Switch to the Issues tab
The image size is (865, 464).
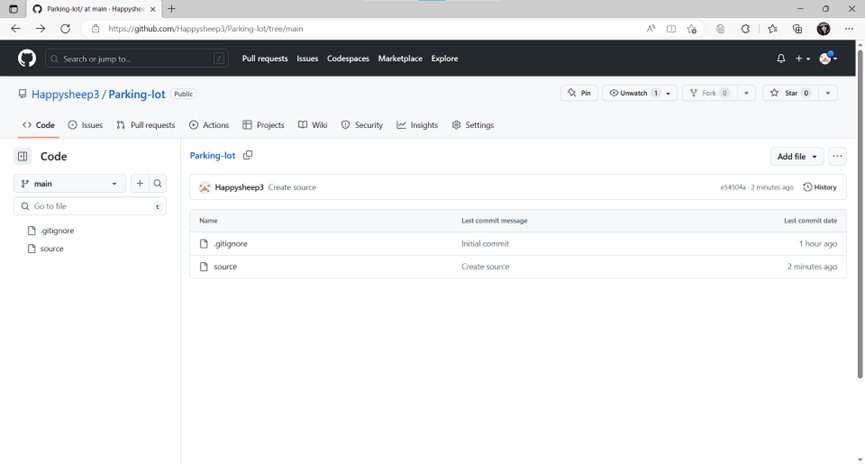[86, 125]
